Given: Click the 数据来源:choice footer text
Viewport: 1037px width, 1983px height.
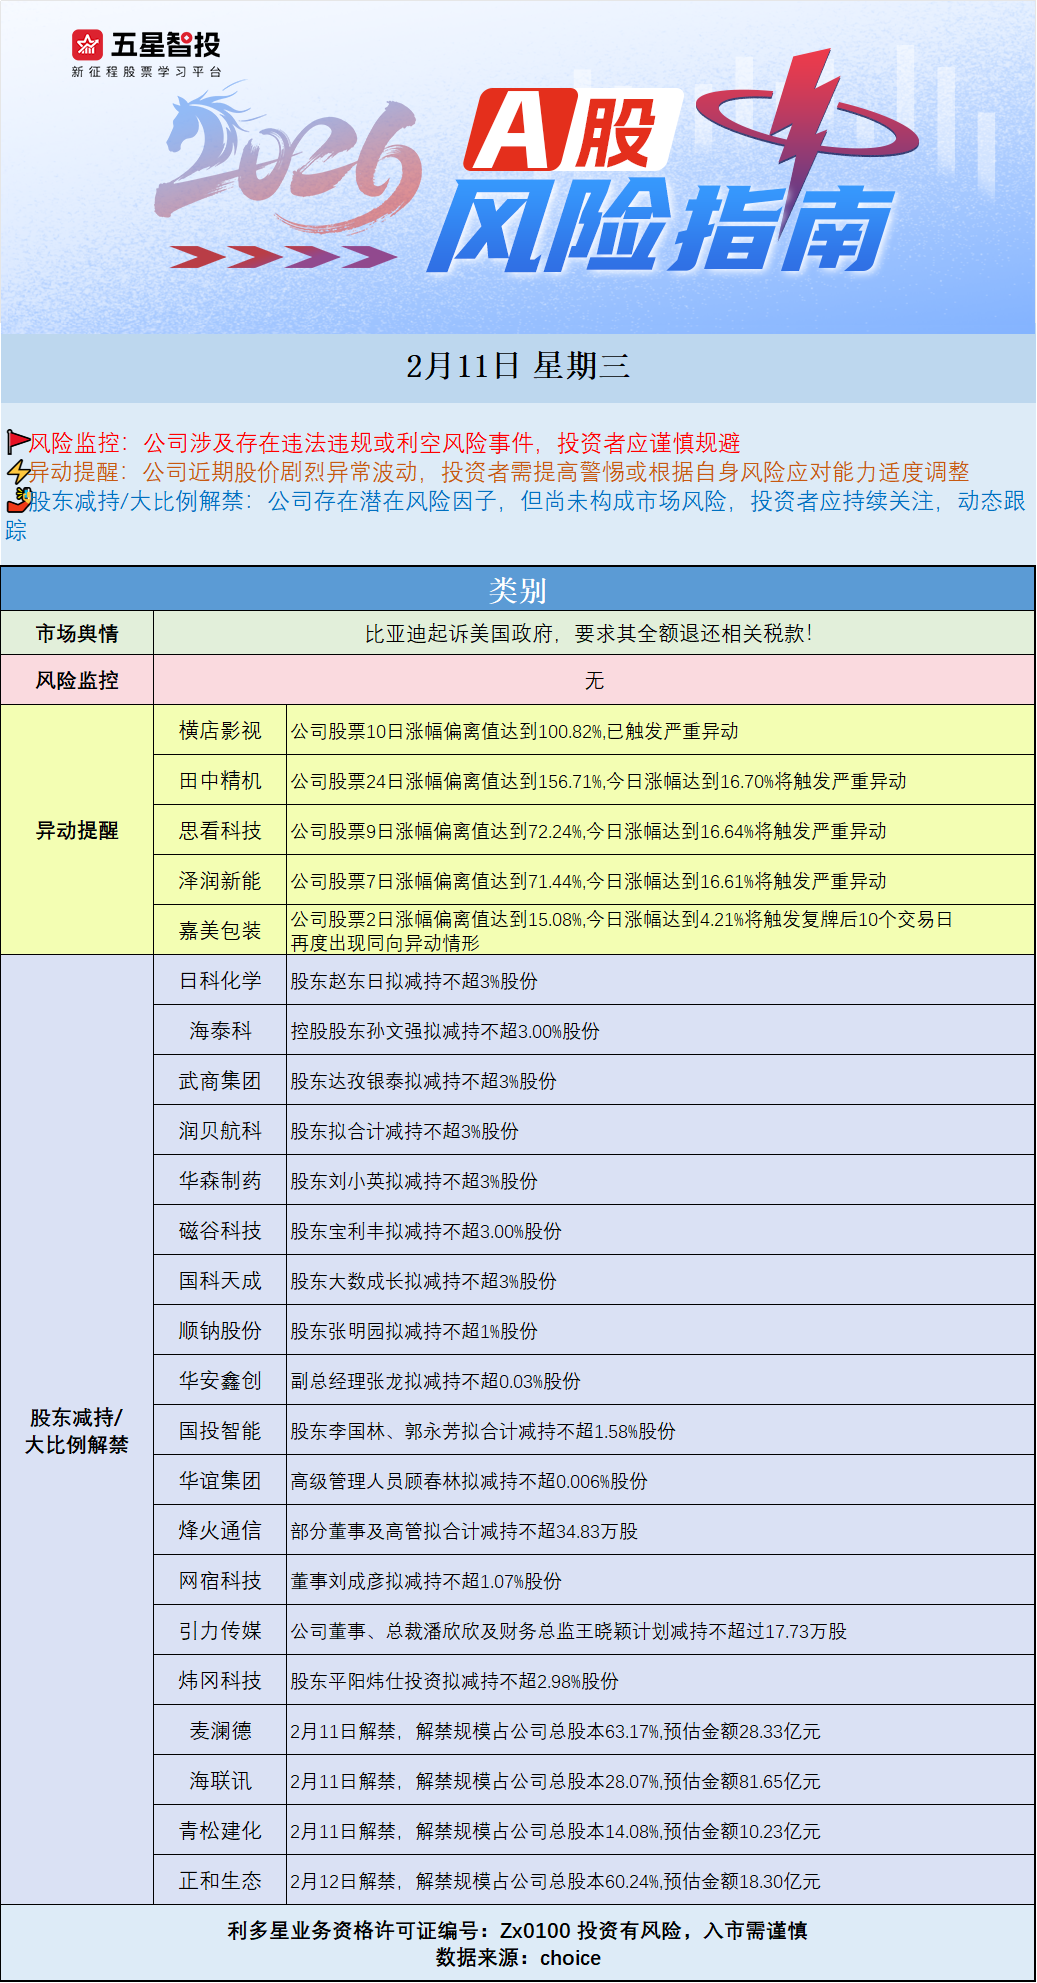Looking at the screenshot, I should pos(518,1958).
